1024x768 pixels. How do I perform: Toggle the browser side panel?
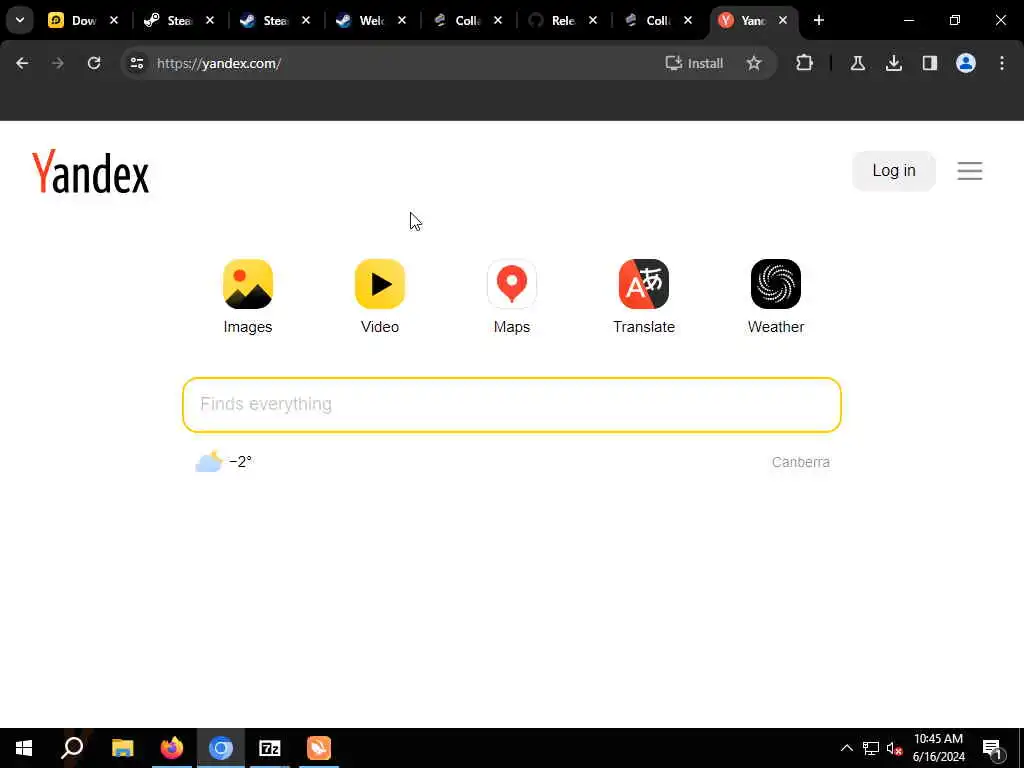pyautogui.click(x=929, y=63)
